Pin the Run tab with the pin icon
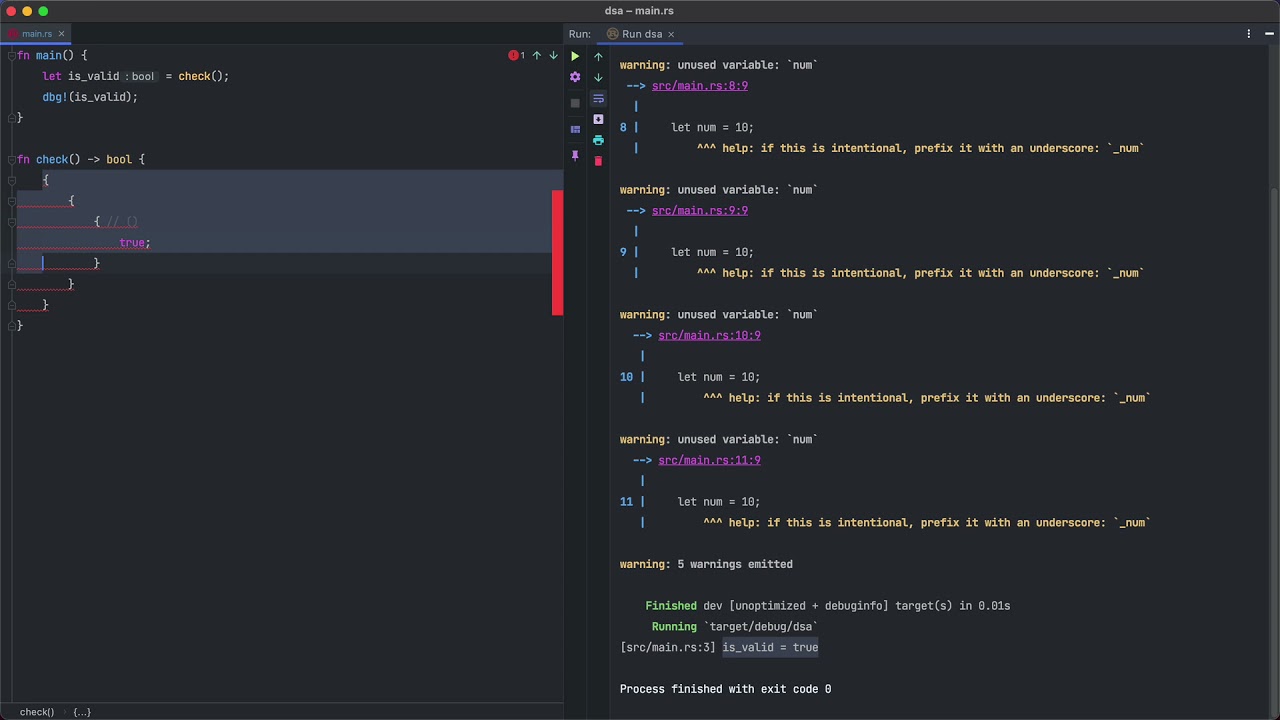The width and height of the screenshot is (1280, 720). coord(575,156)
